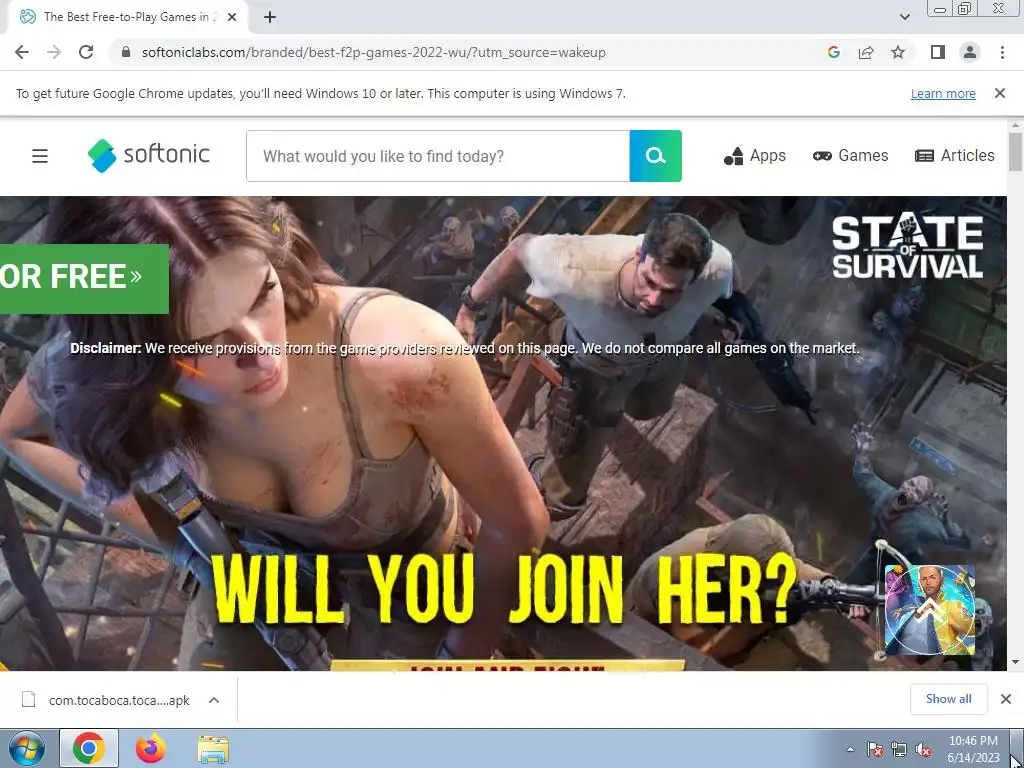
Task: Share this page icon
Action: [866, 52]
